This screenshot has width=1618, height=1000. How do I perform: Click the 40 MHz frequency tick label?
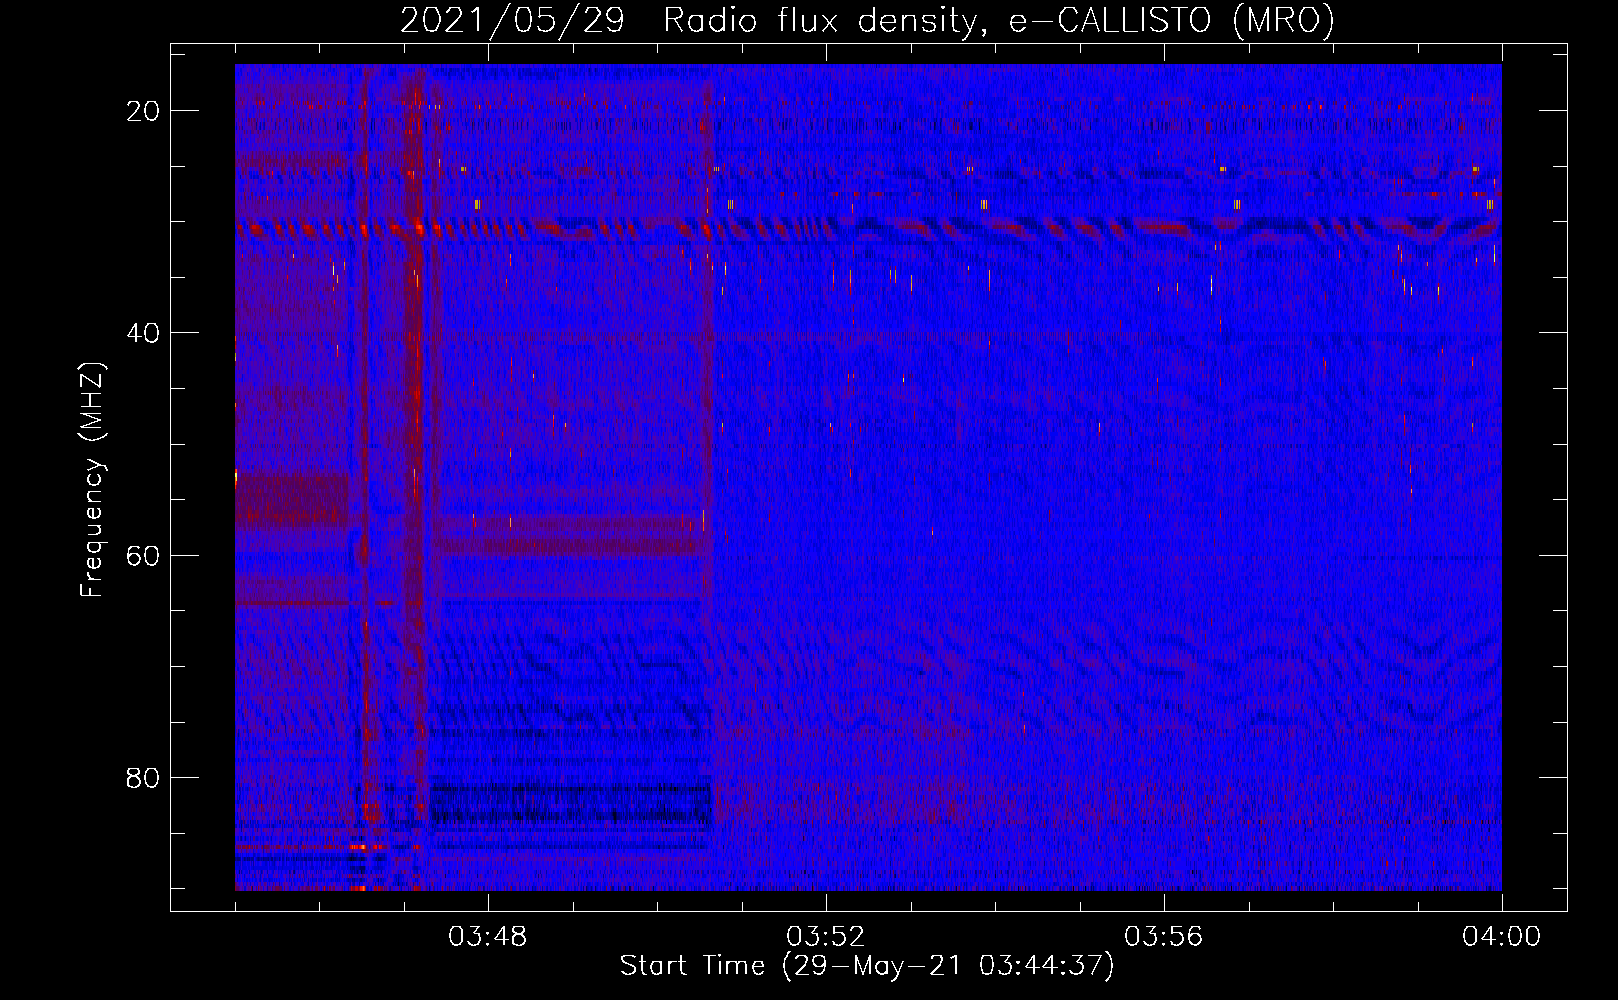click(x=143, y=333)
